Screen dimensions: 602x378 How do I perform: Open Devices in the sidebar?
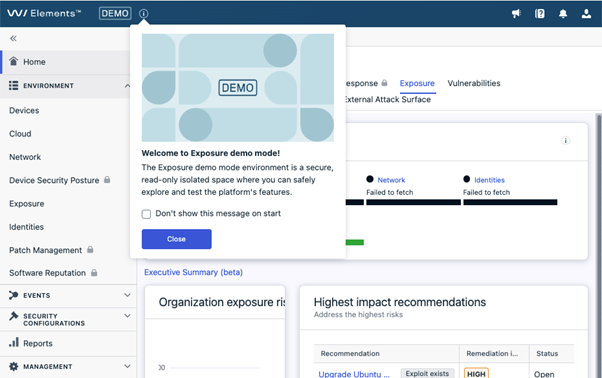(x=24, y=111)
